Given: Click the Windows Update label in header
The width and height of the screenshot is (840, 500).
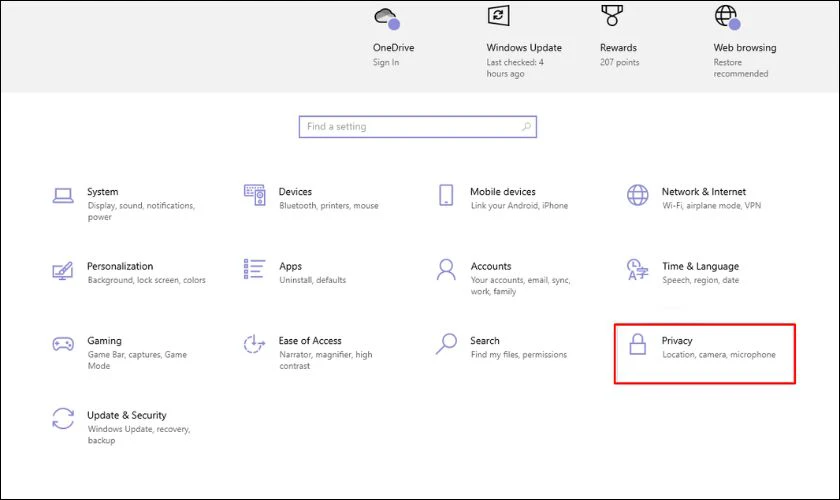Looking at the screenshot, I should coord(524,48).
